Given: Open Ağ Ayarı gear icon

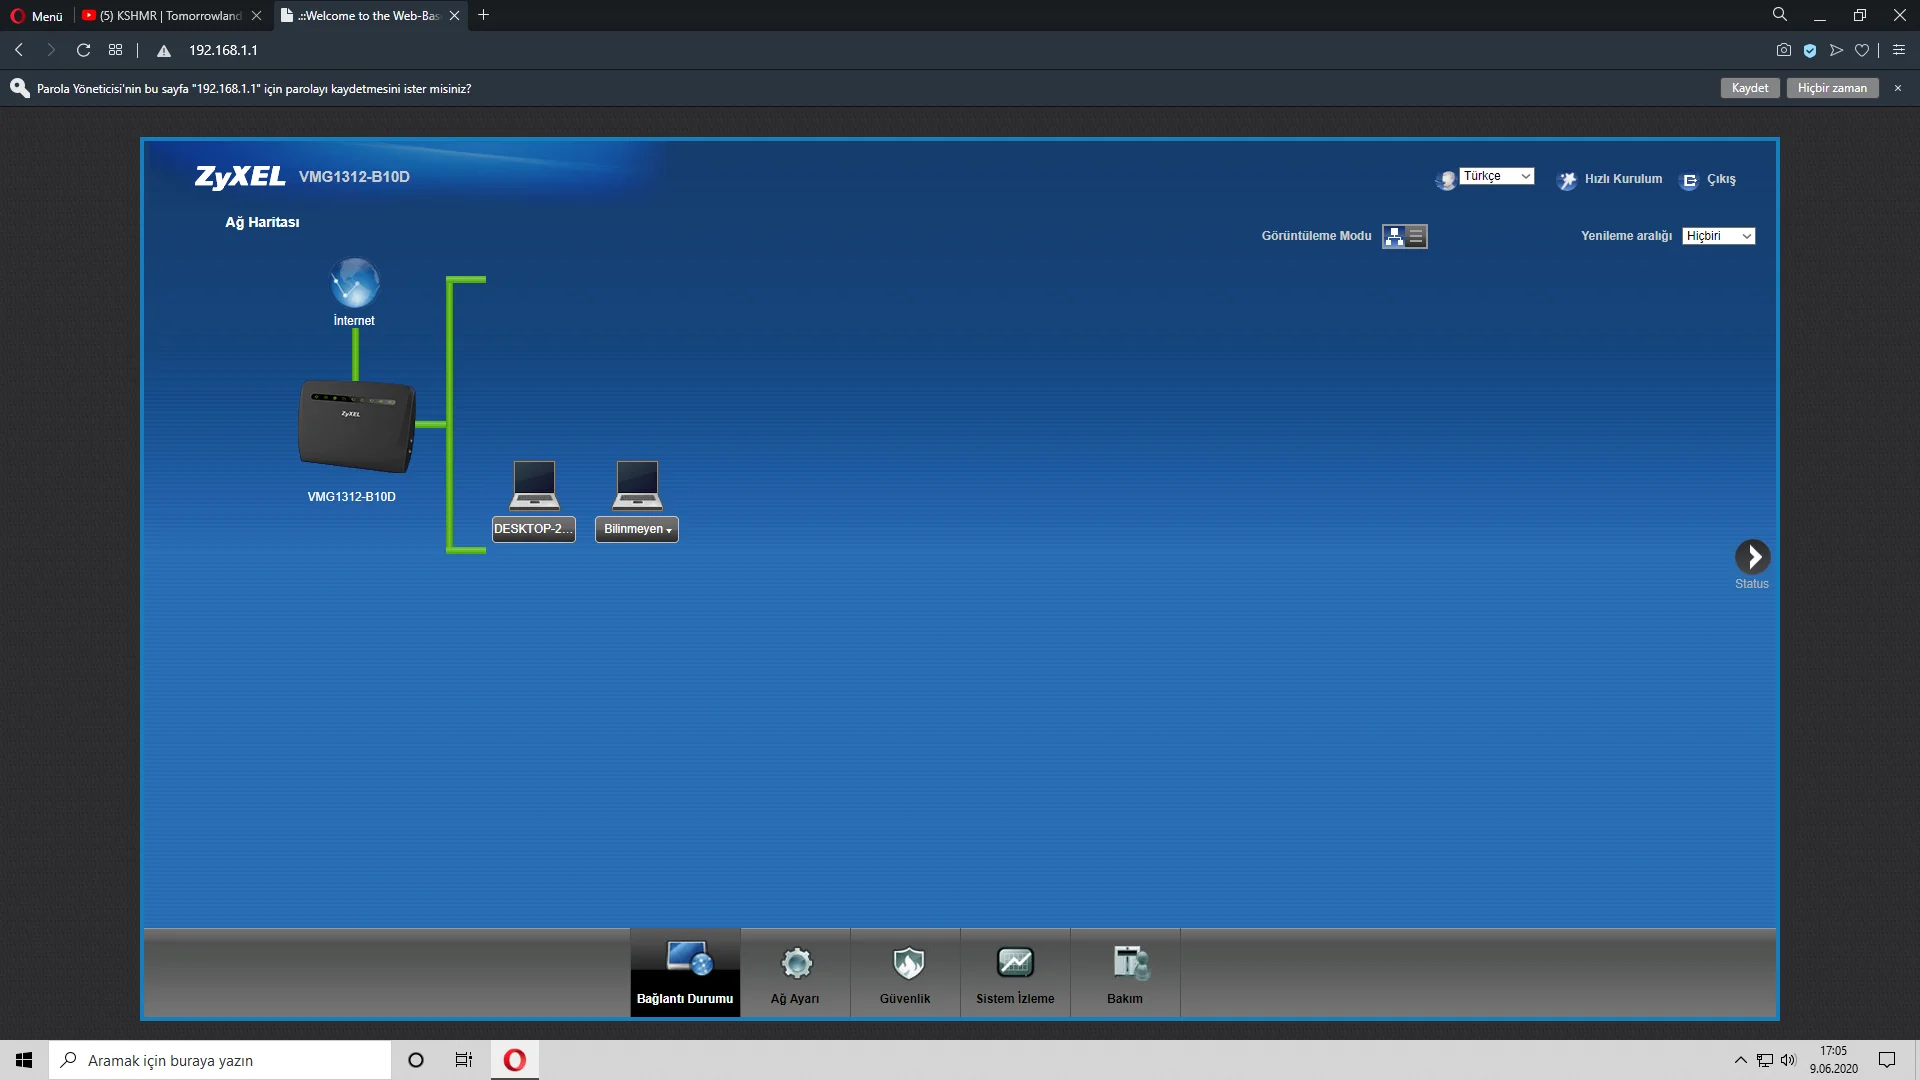Looking at the screenshot, I should [796, 963].
